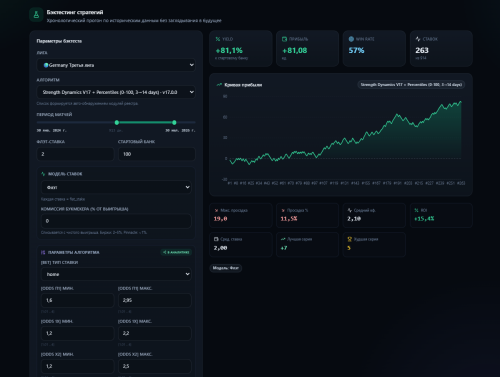Click the '+15,4%' ROI value
The height and width of the screenshot is (377, 500).
point(424,219)
